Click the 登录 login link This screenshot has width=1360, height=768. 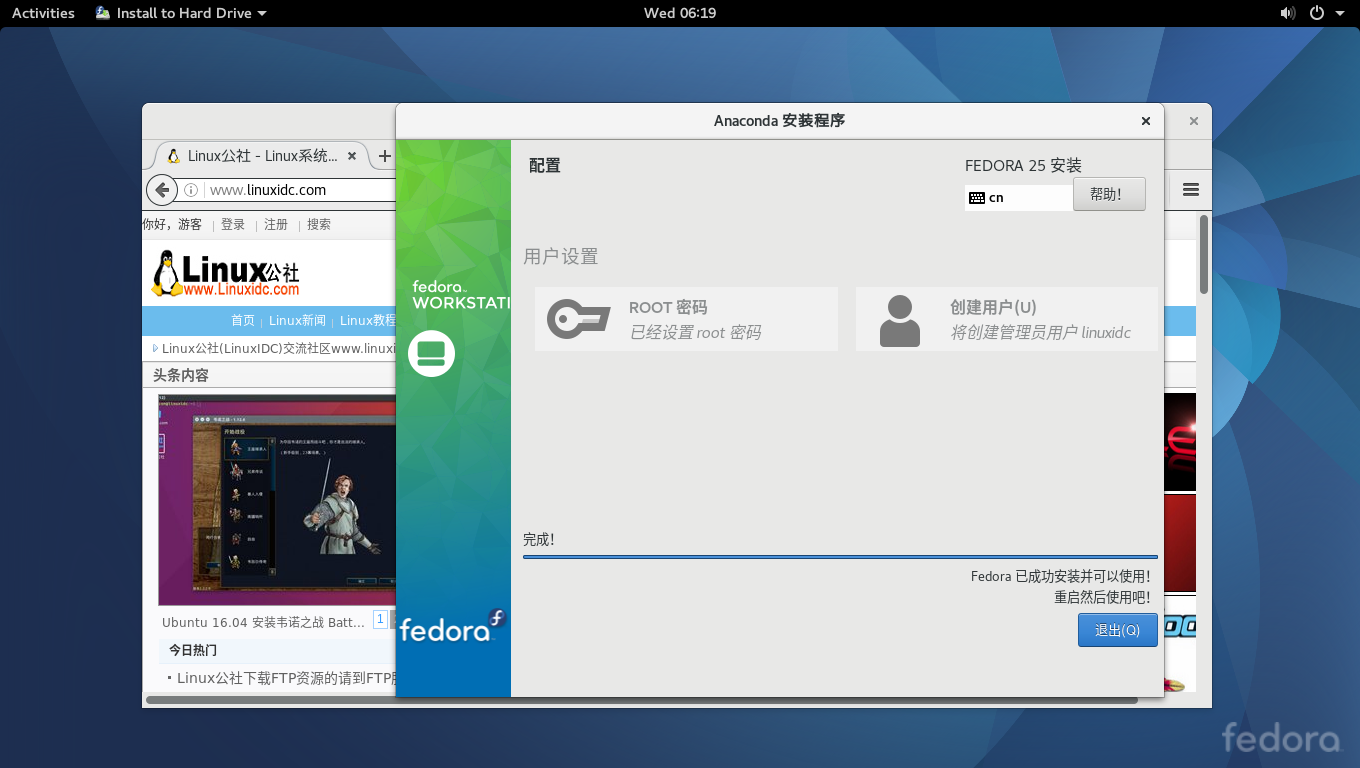pyautogui.click(x=233, y=225)
